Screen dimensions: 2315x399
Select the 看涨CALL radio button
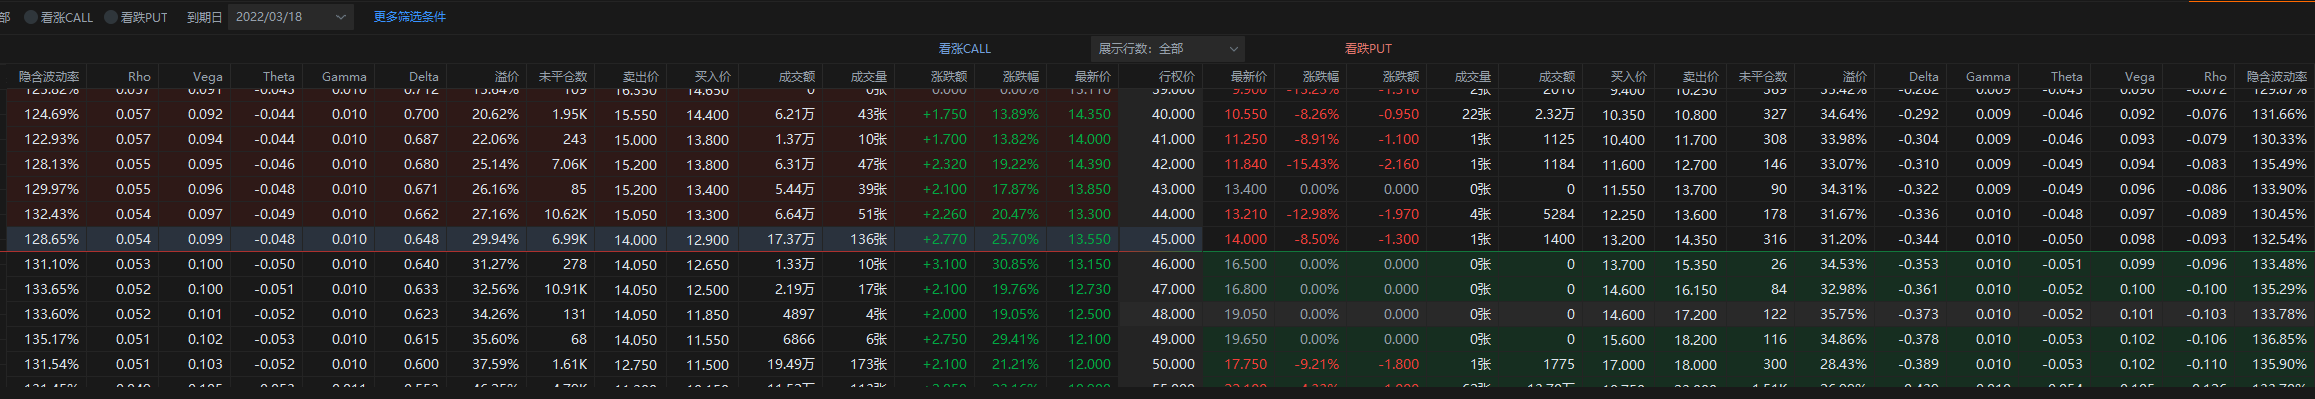click(31, 17)
